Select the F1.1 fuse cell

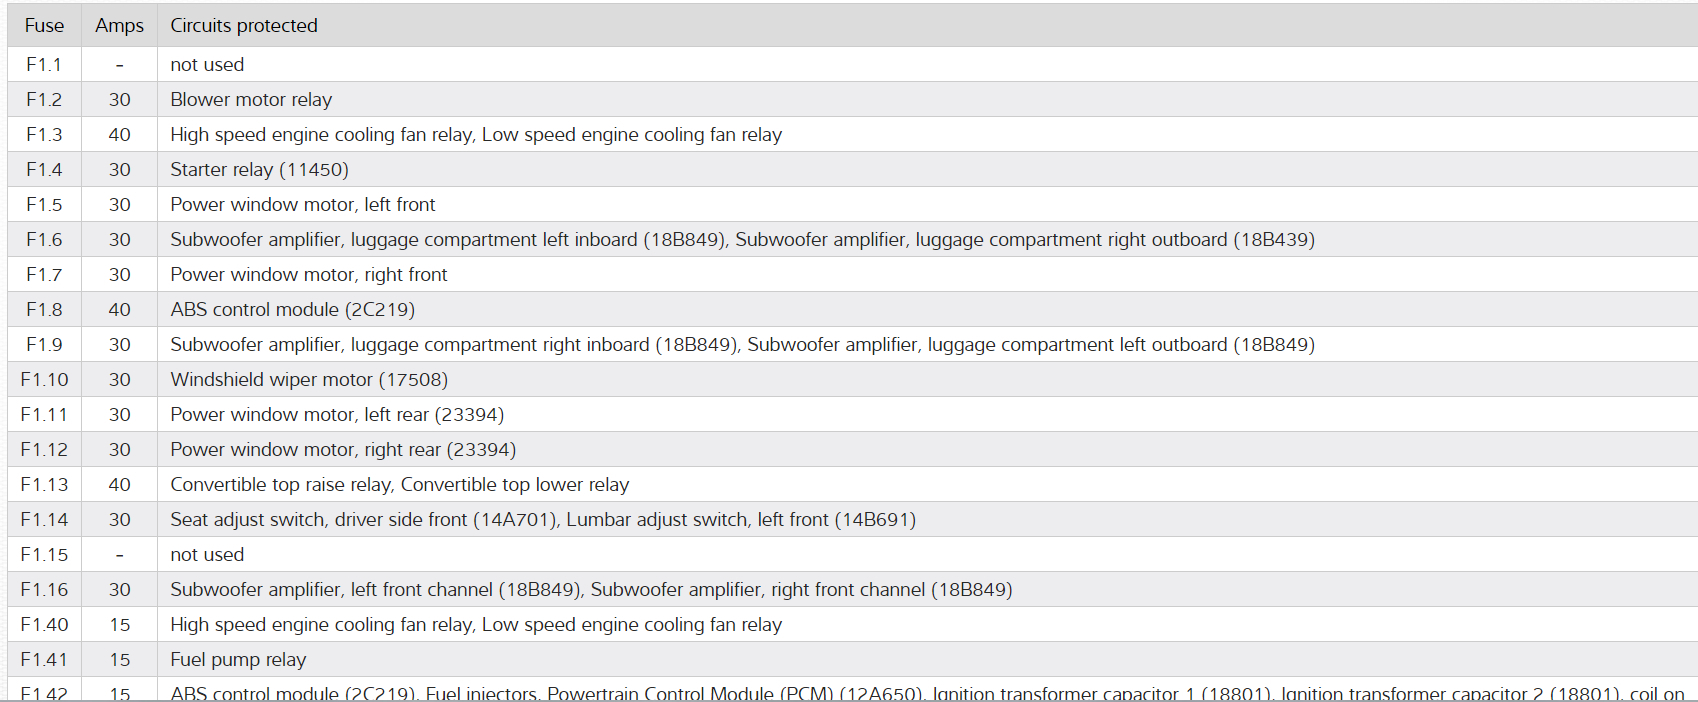(44, 65)
